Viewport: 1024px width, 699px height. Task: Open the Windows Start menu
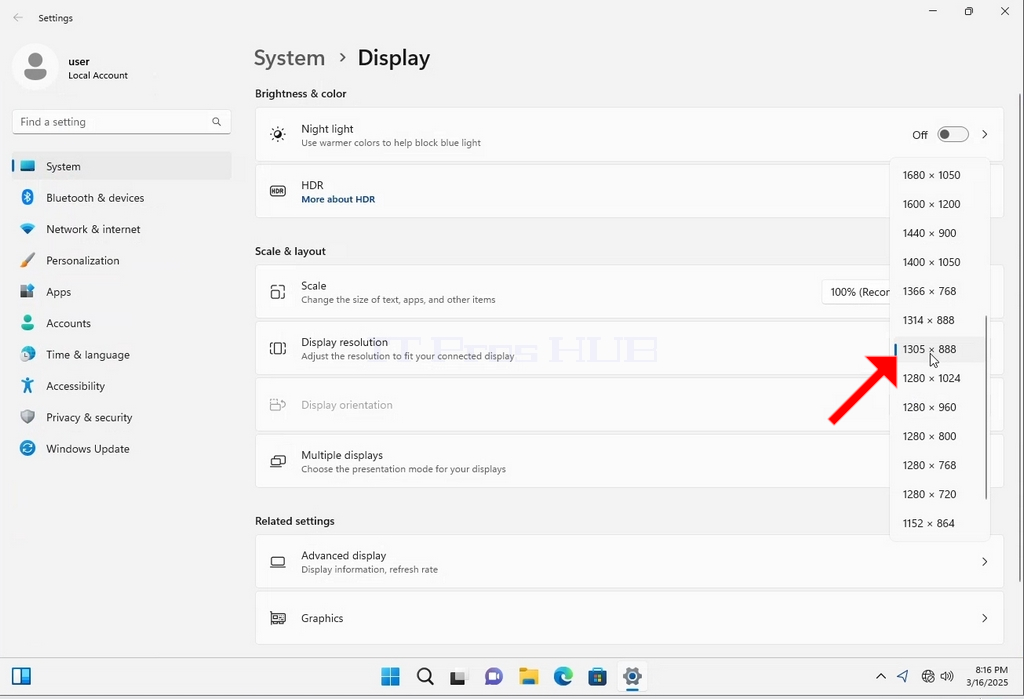coord(391,677)
